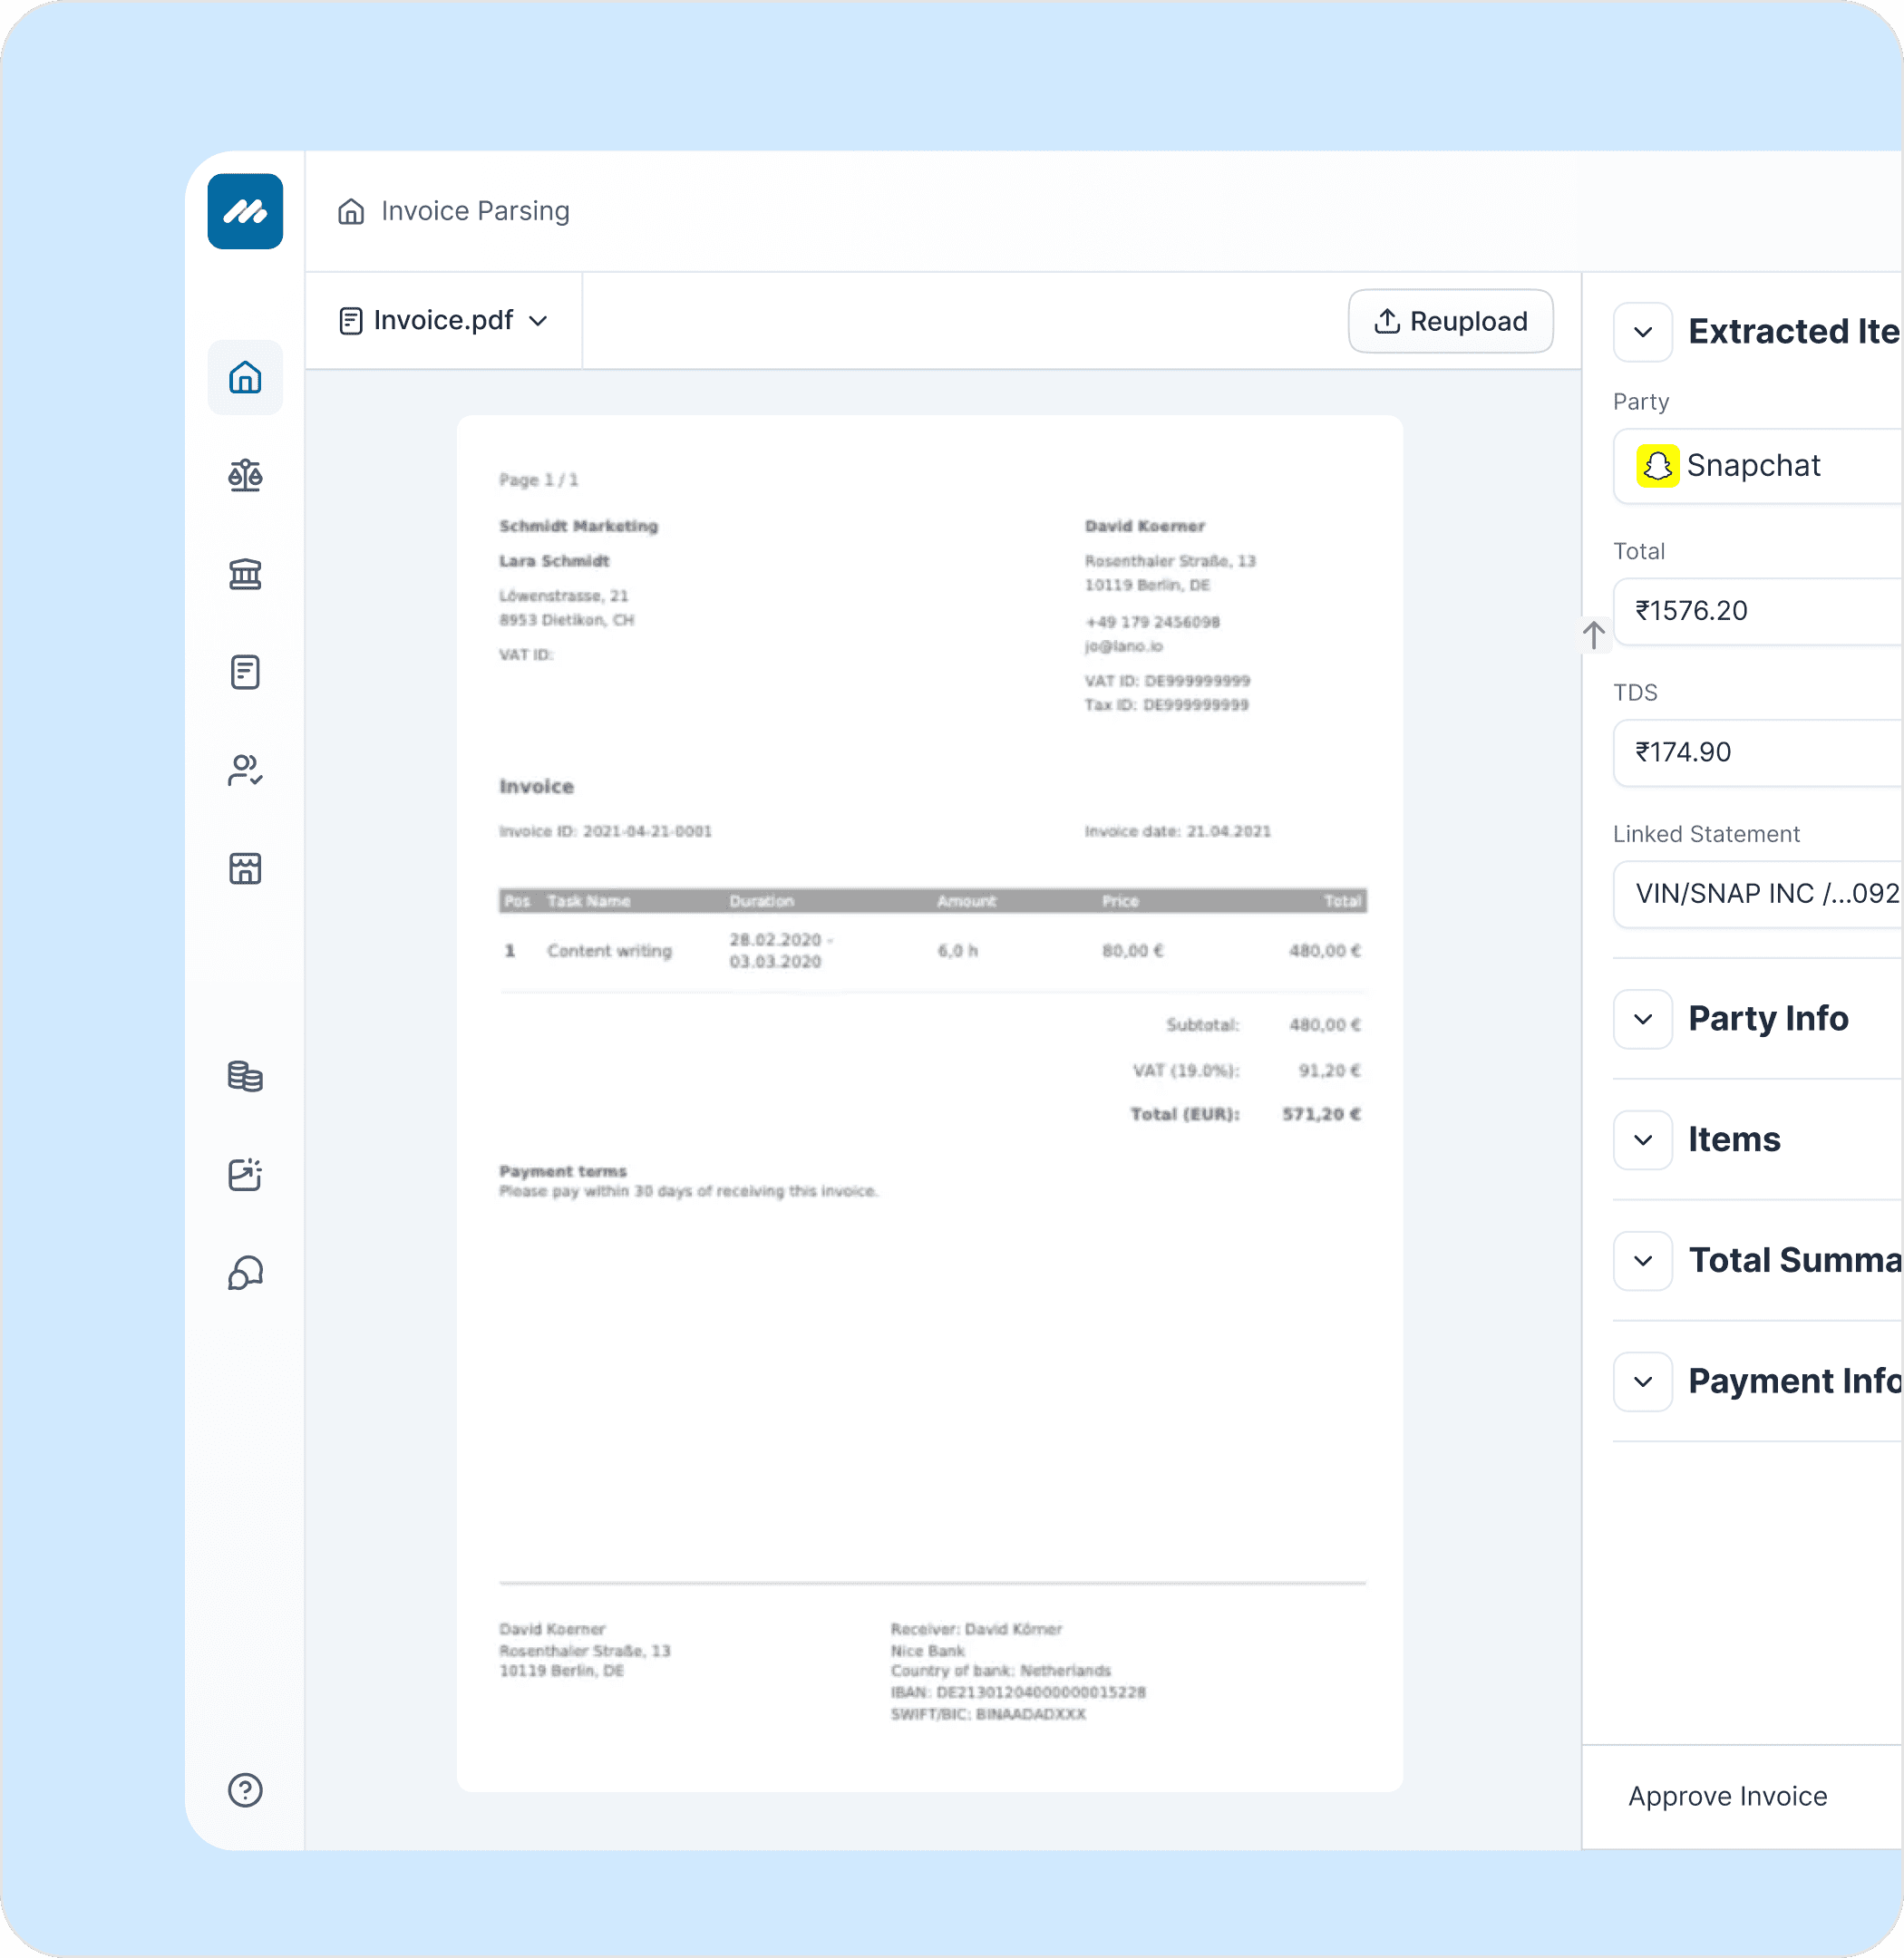The width and height of the screenshot is (1904, 1958).
Task: Click the Reupload button
Action: pyautogui.click(x=1450, y=321)
